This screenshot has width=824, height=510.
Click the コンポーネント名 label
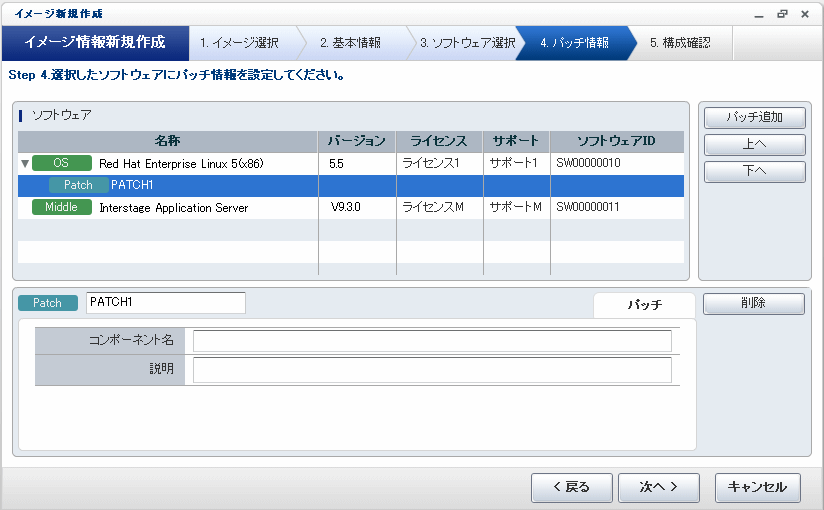(131, 340)
